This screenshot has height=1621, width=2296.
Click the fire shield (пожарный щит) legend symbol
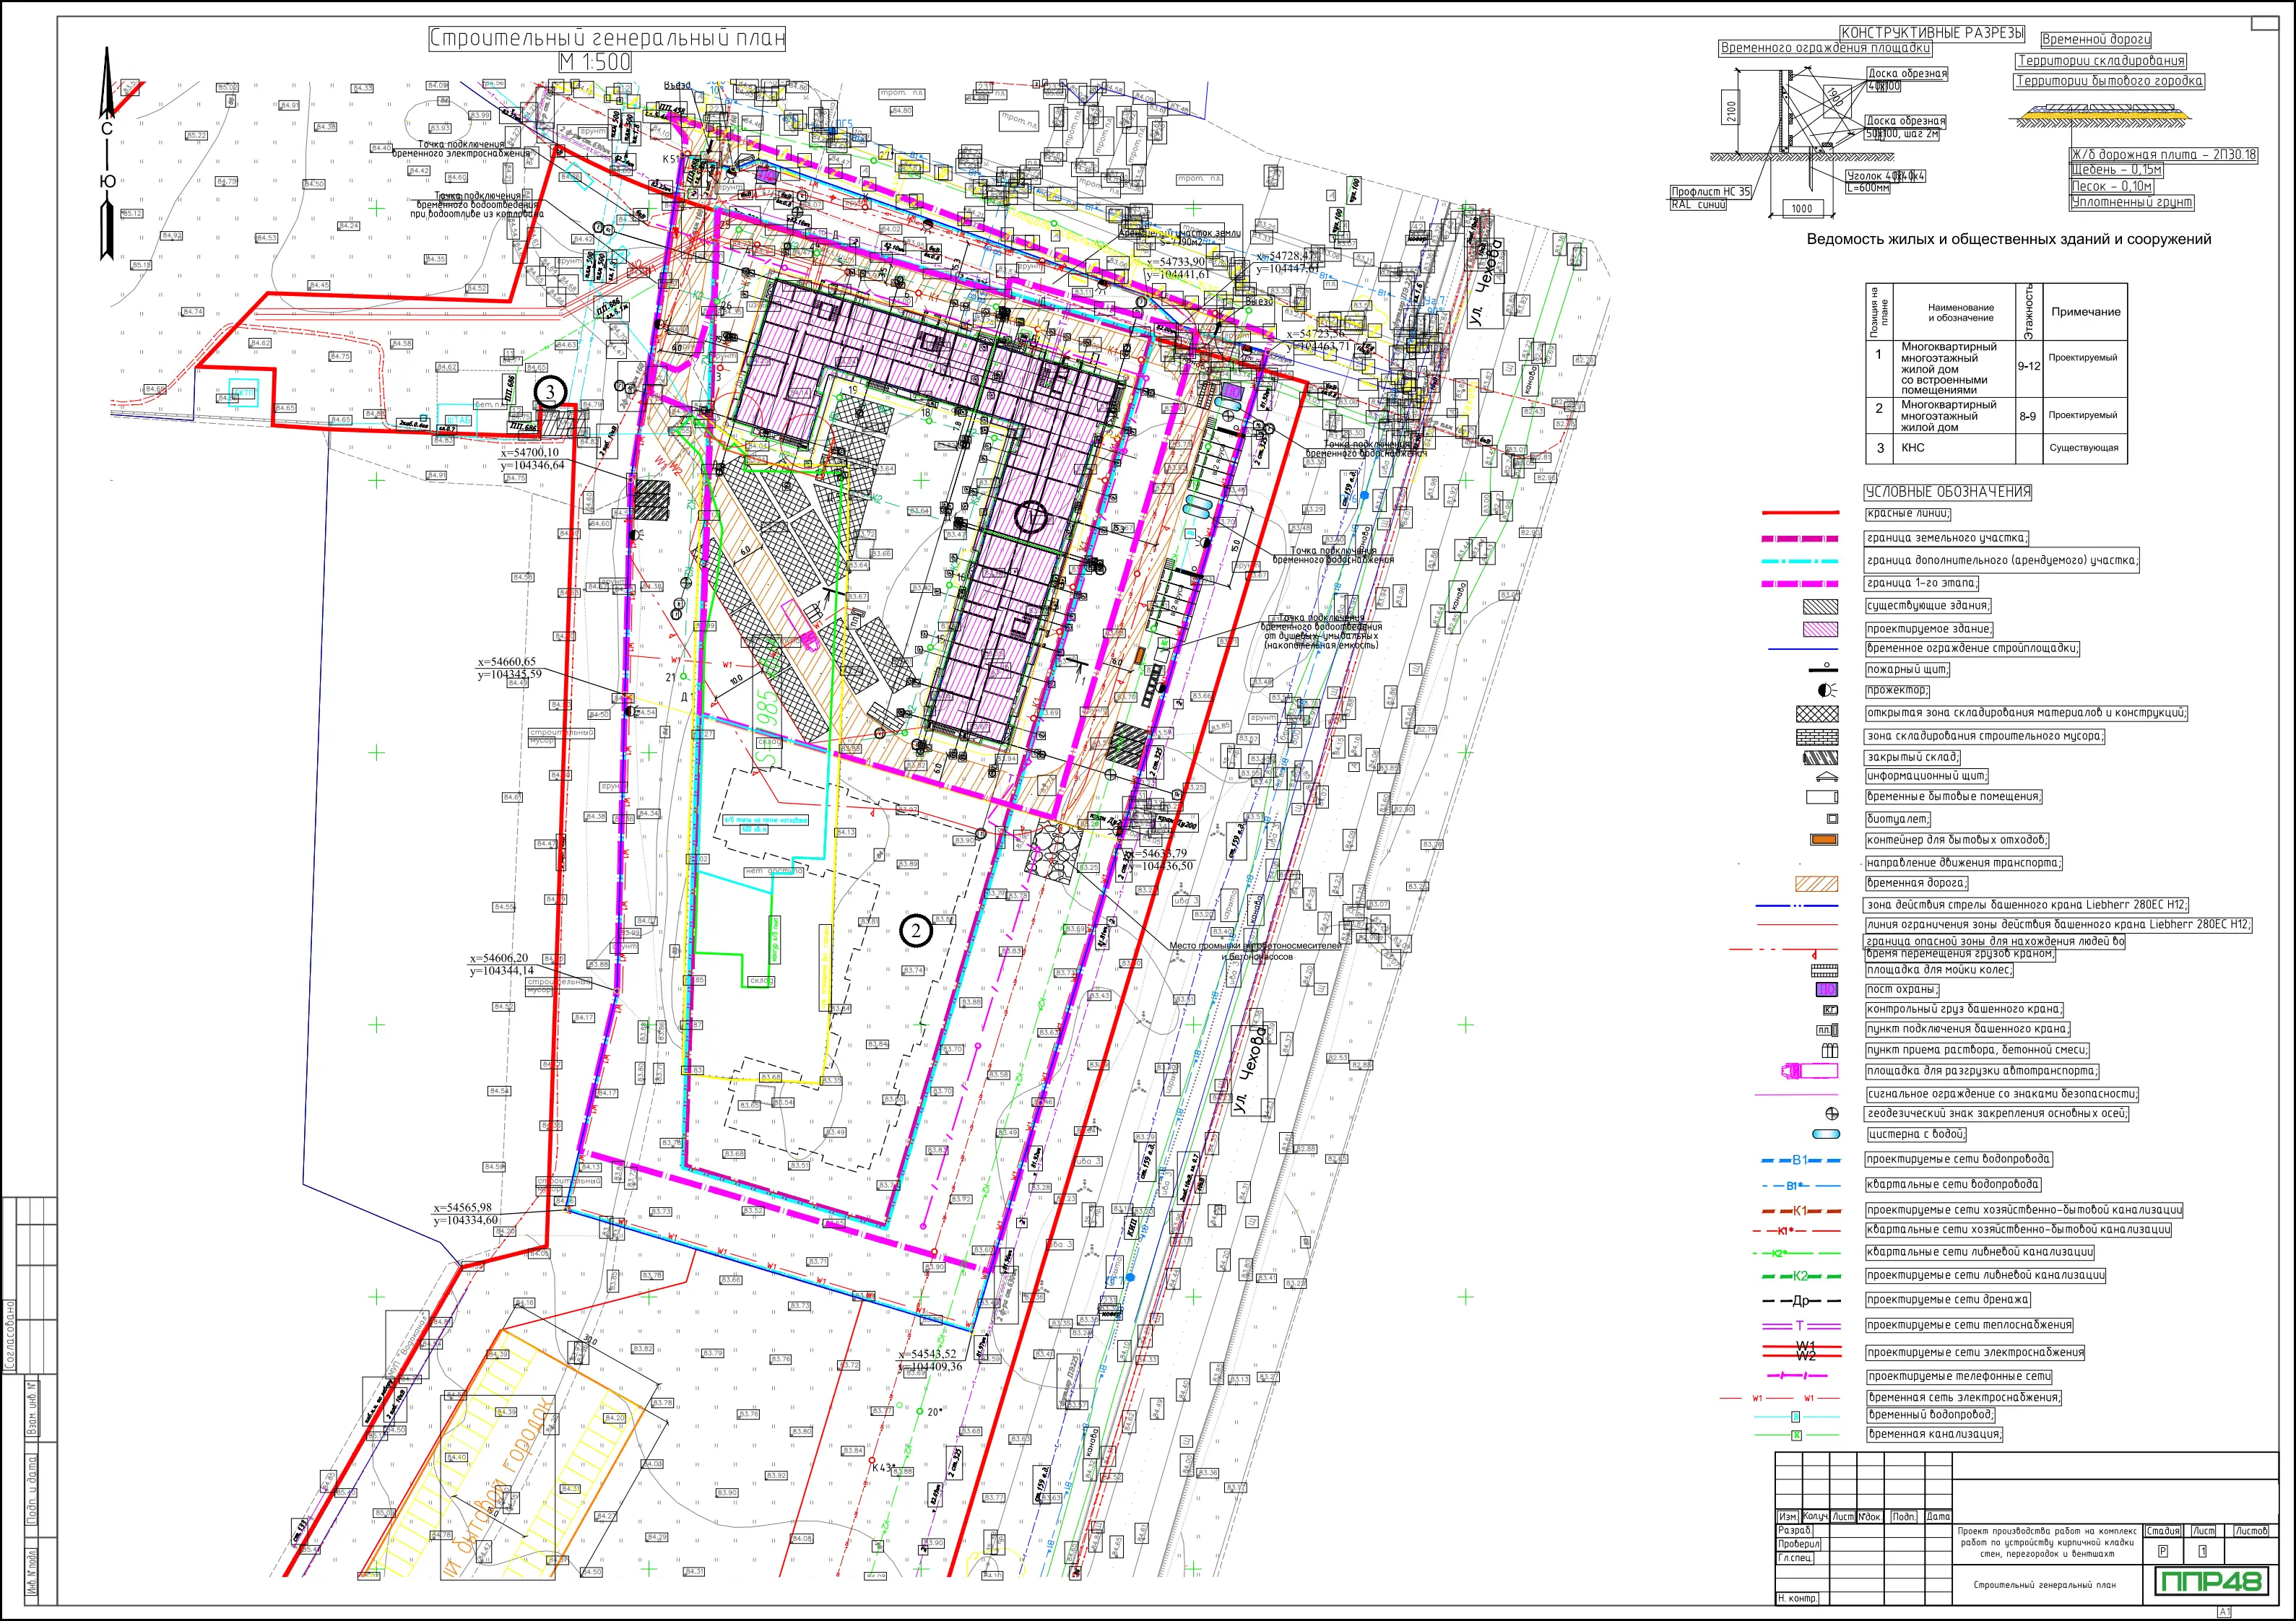[x=1822, y=668]
